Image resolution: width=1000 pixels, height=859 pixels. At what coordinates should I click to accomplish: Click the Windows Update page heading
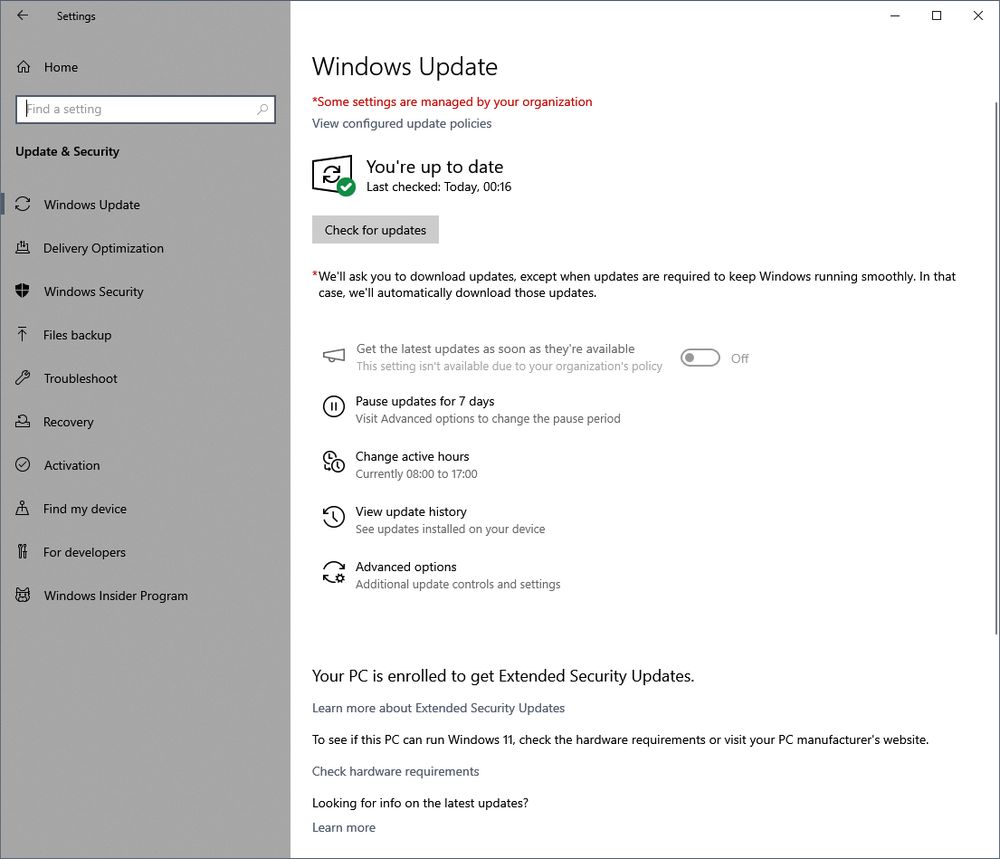tap(405, 66)
